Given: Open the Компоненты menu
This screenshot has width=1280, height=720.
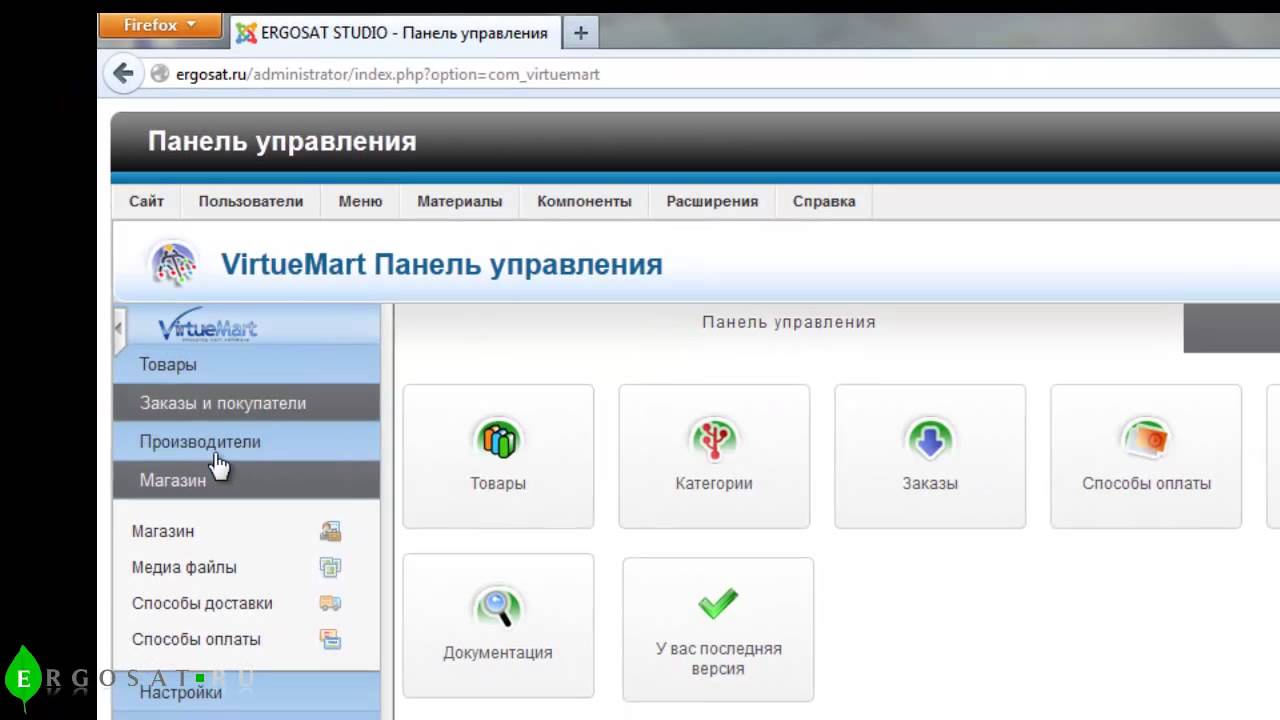Looking at the screenshot, I should pos(584,201).
